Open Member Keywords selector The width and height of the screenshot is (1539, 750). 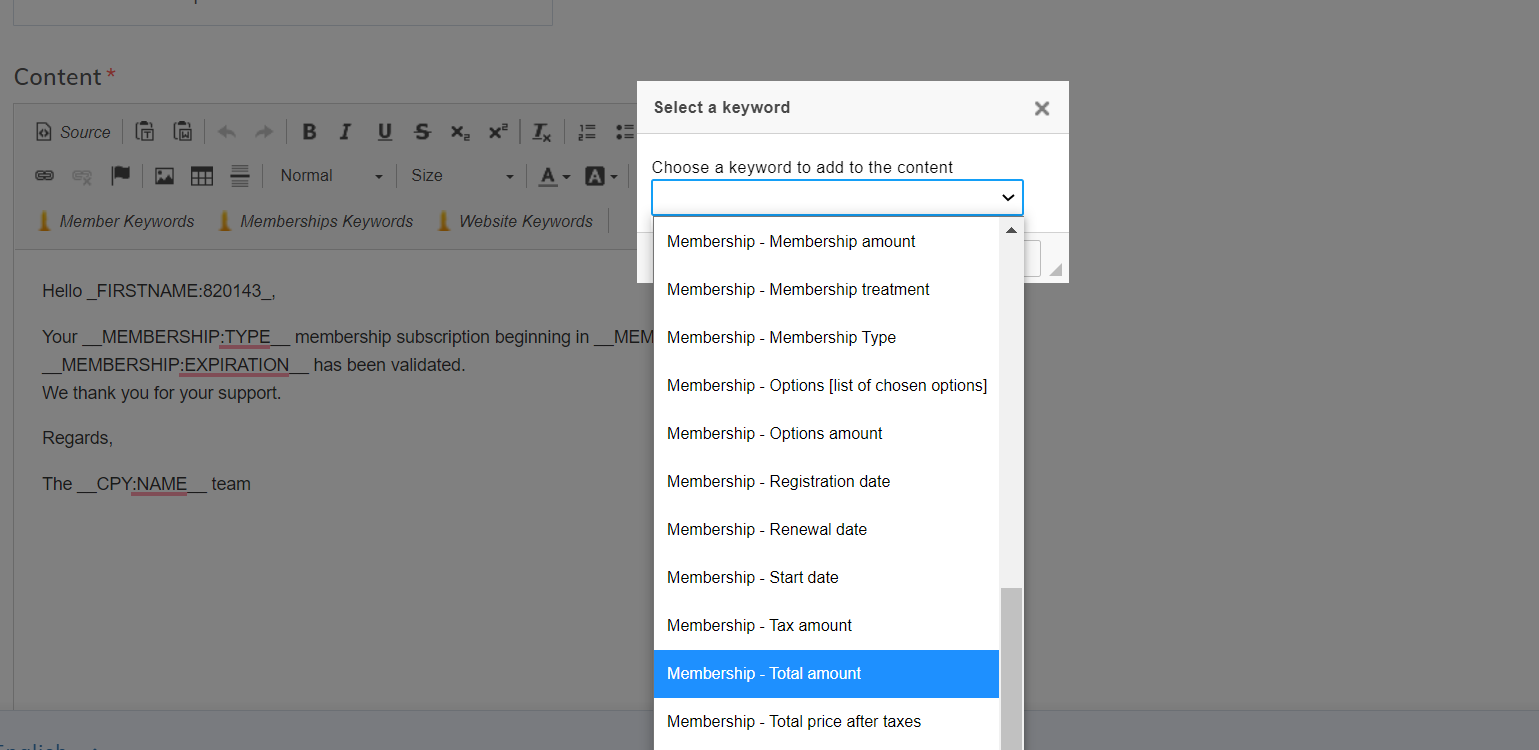coord(116,222)
